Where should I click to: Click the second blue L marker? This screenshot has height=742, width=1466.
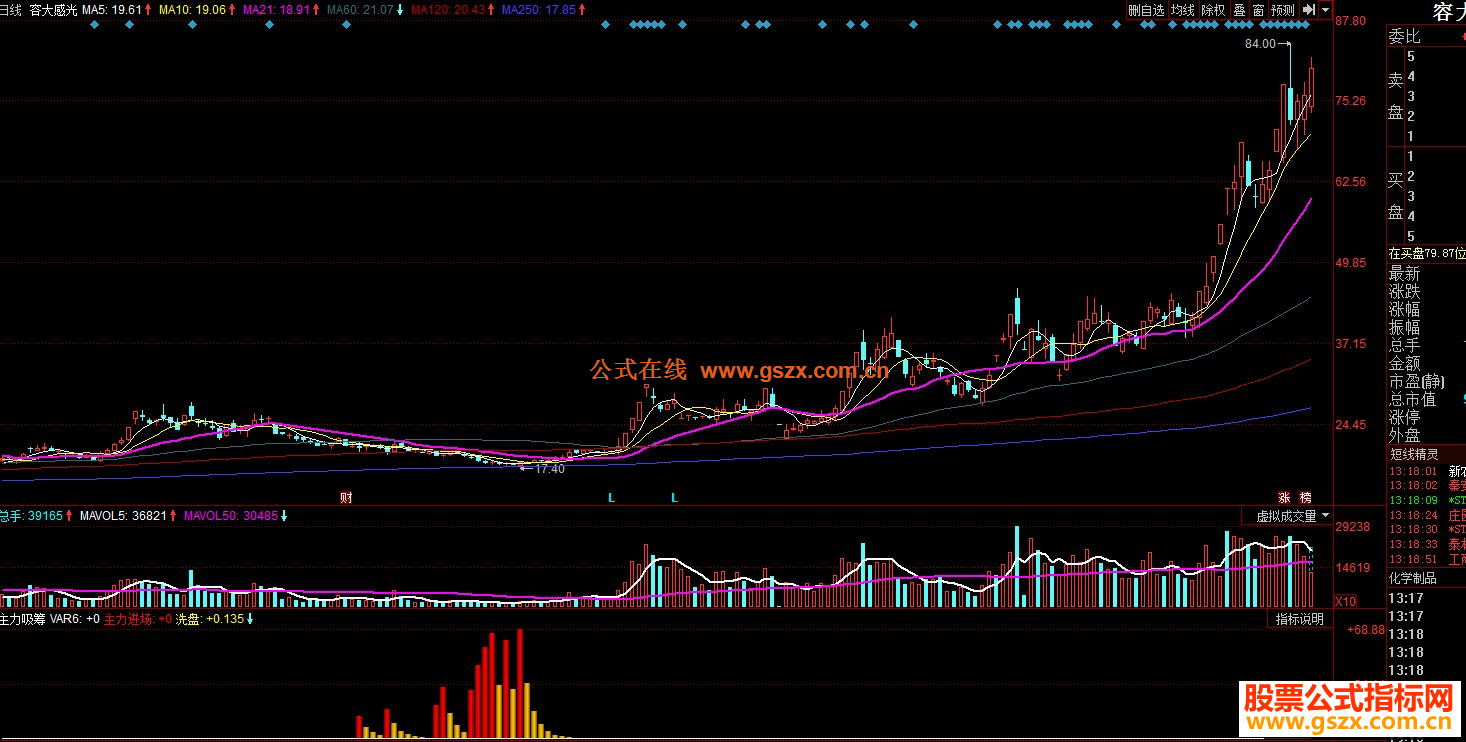point(674,497)
